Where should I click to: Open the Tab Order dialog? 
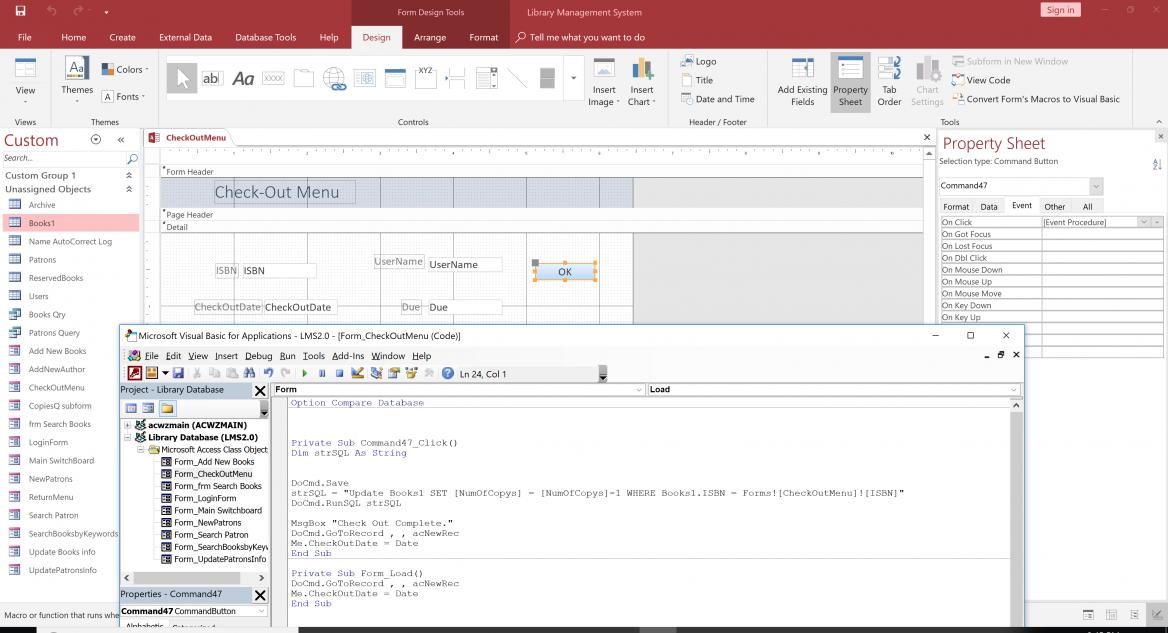(889, 82)
